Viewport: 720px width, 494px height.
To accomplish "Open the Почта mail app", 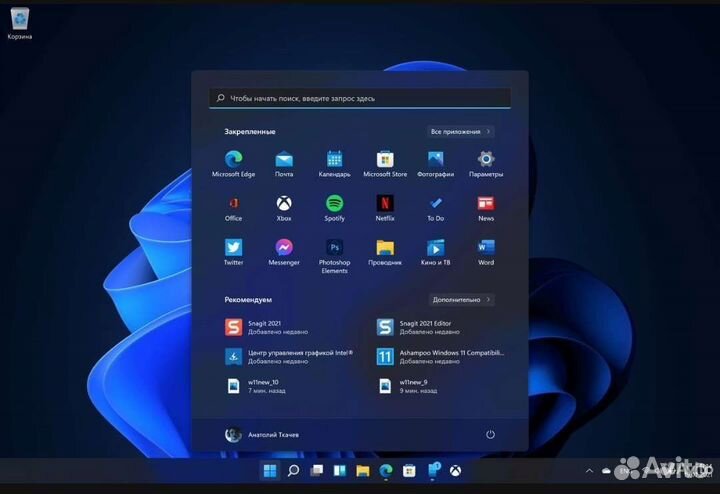I will (x=284, y=163).
